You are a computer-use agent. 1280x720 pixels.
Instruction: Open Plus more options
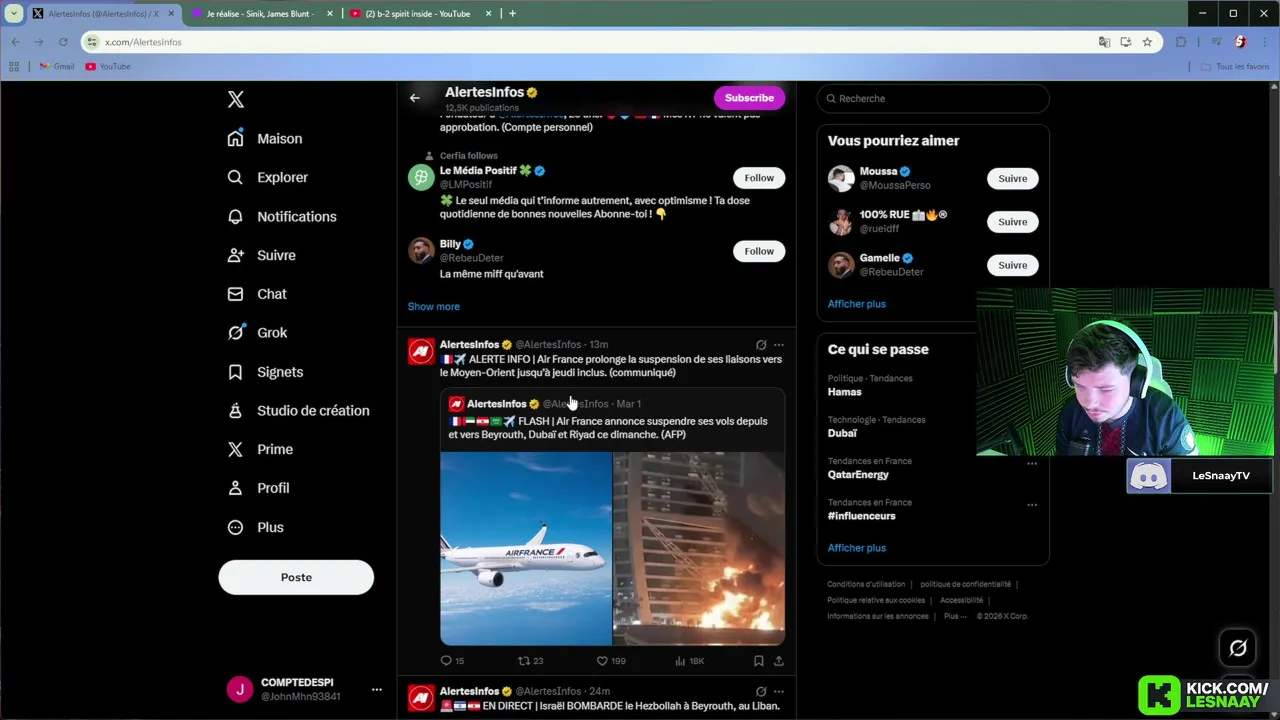255,527
